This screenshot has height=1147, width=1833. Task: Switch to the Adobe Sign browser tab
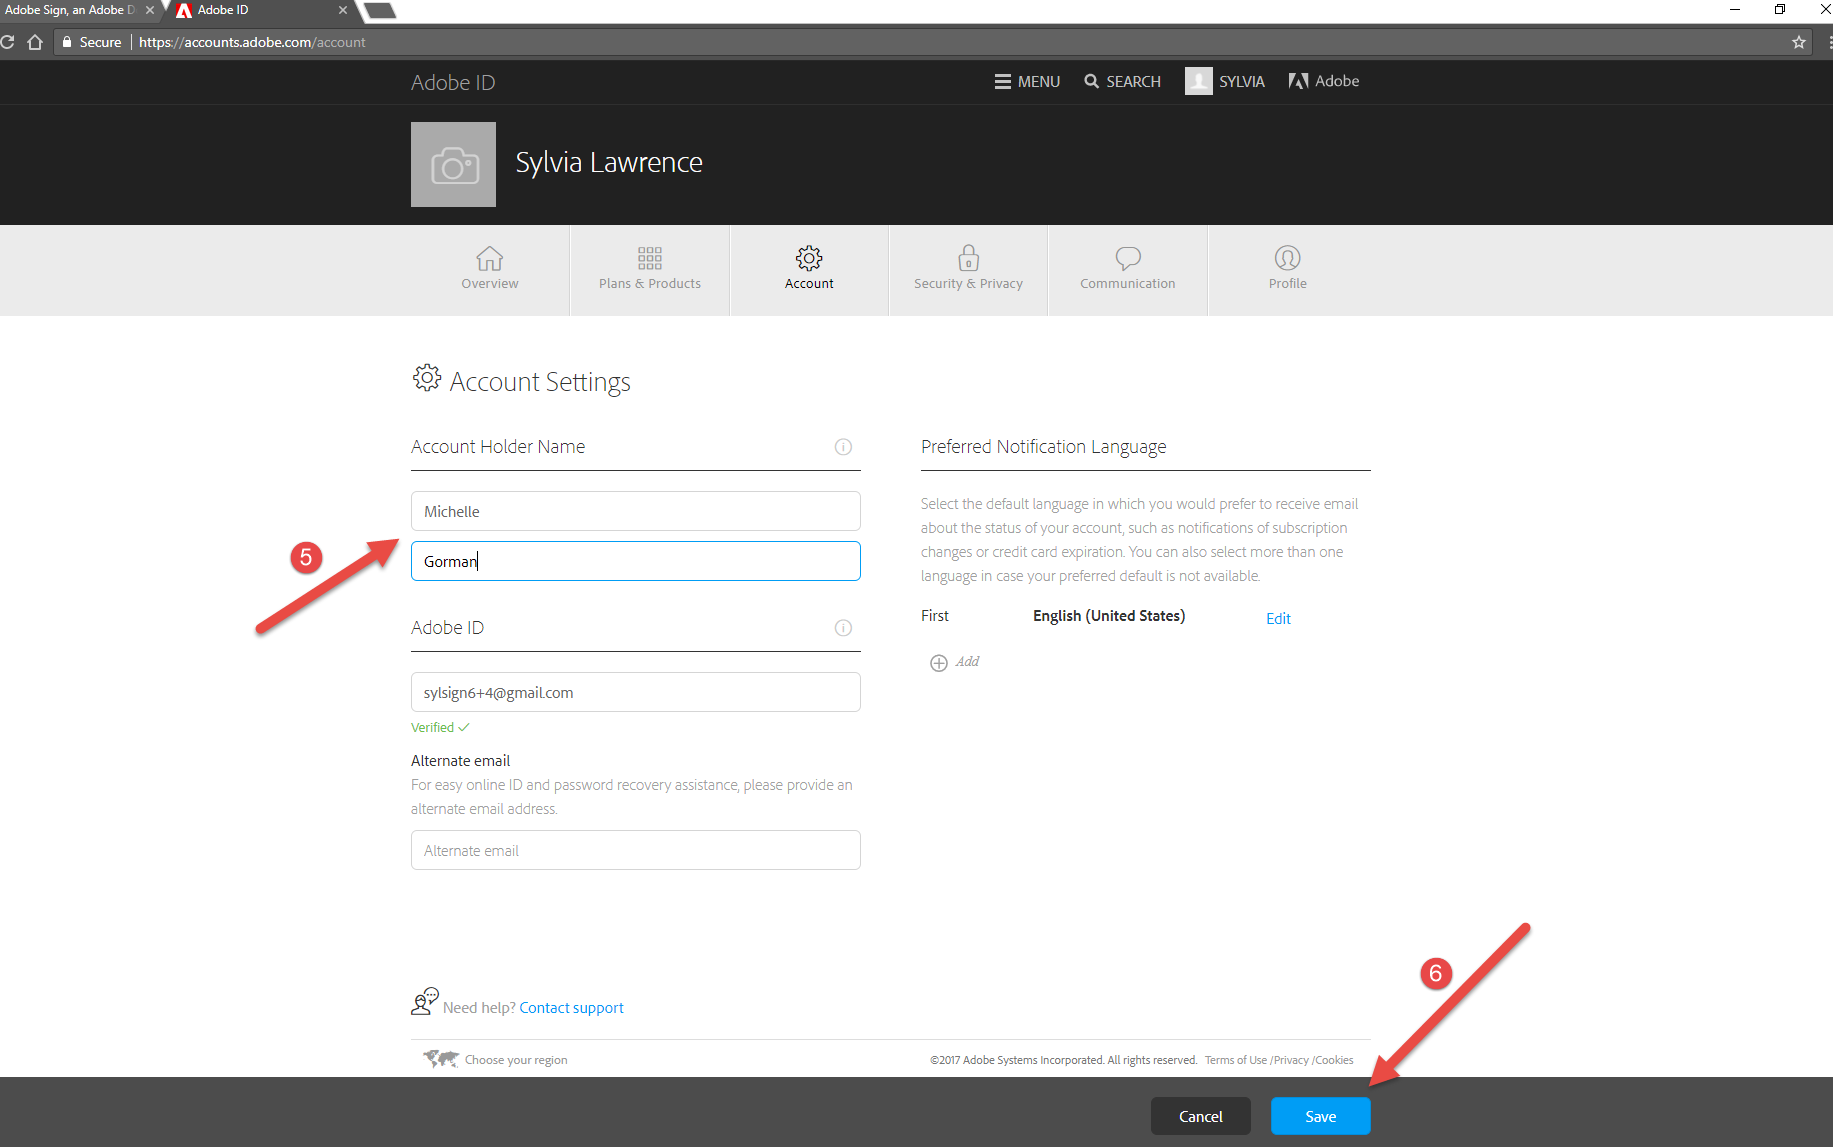(70, 11)
